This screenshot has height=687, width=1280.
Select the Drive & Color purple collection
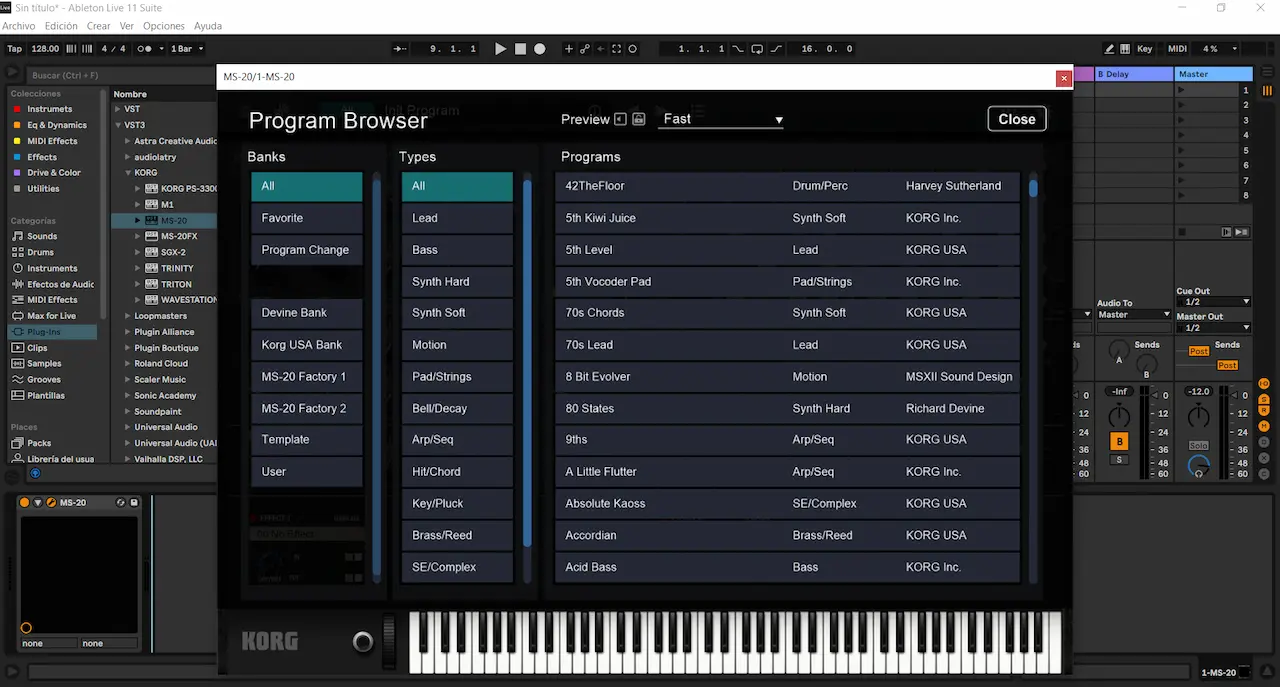click(x=54, y=172)
